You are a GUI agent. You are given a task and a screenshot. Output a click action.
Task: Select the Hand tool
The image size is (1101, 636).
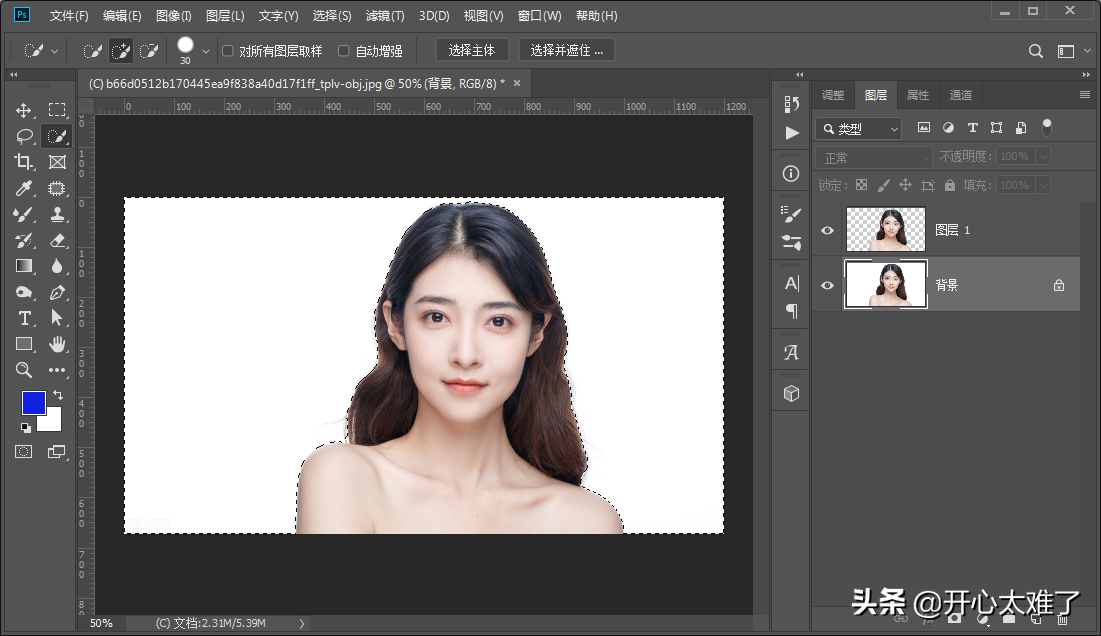coord(57,344)
